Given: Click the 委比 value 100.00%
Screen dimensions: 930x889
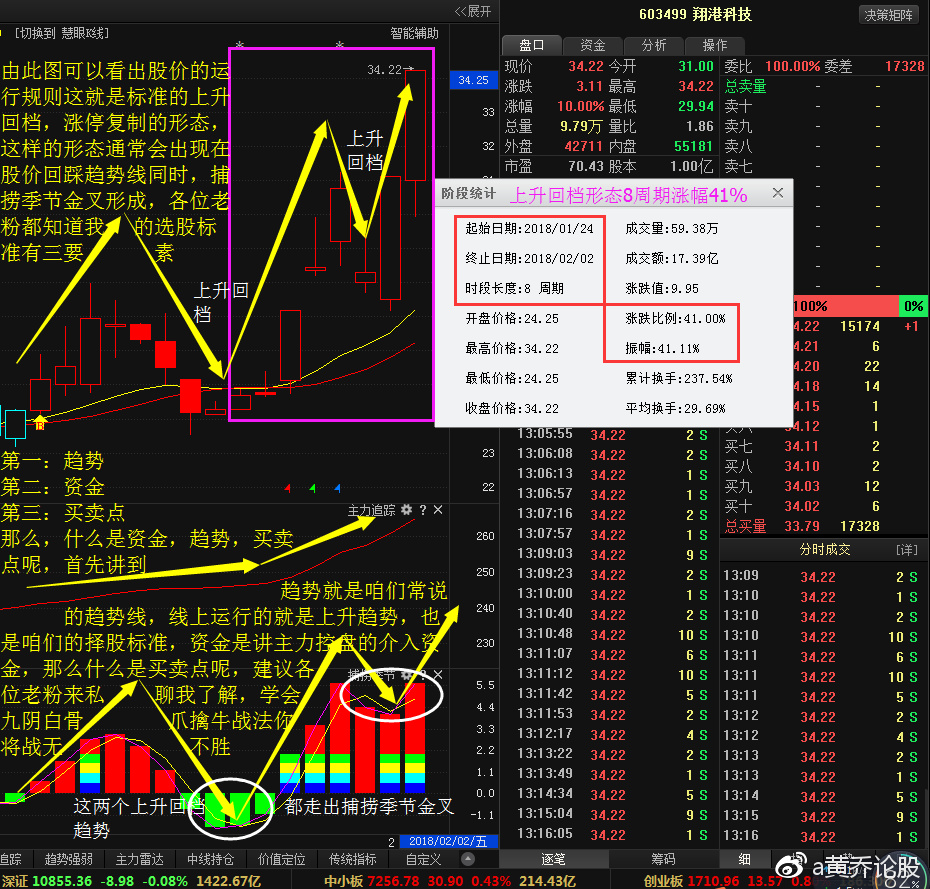Looking at the screenshot, I should (792, 66).
